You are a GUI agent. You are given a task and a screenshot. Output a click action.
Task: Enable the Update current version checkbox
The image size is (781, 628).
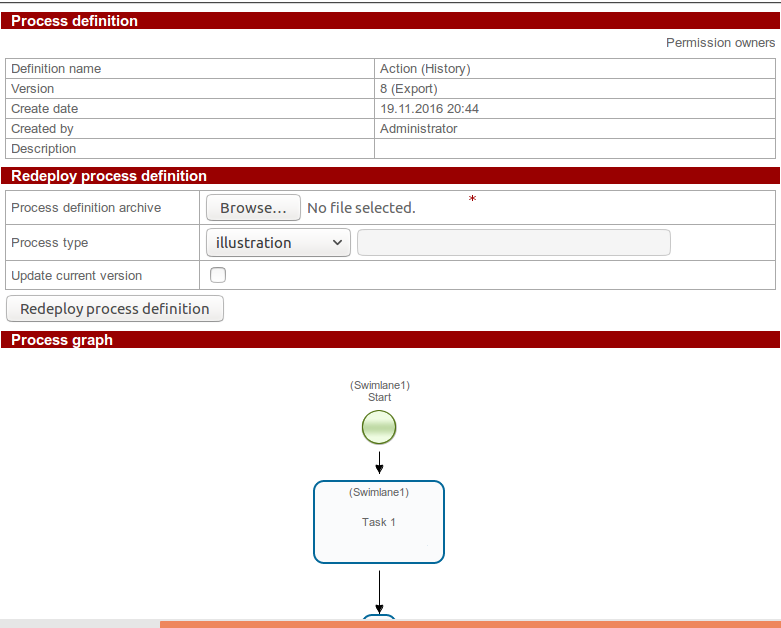pyautogui.click(x=217, y=275)
